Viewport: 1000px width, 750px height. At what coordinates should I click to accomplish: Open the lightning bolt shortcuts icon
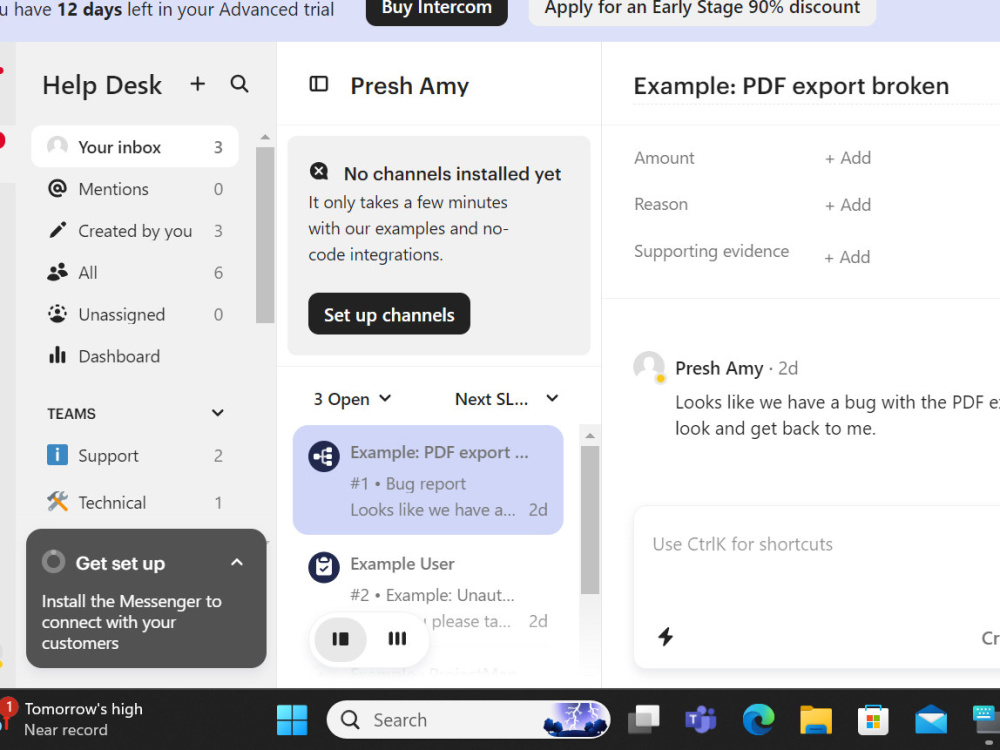665,636
